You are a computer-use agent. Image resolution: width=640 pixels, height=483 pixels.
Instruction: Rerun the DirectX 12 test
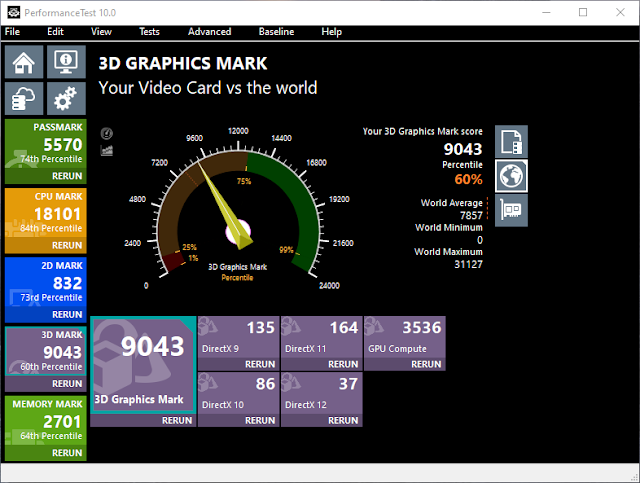click(343, 421)
